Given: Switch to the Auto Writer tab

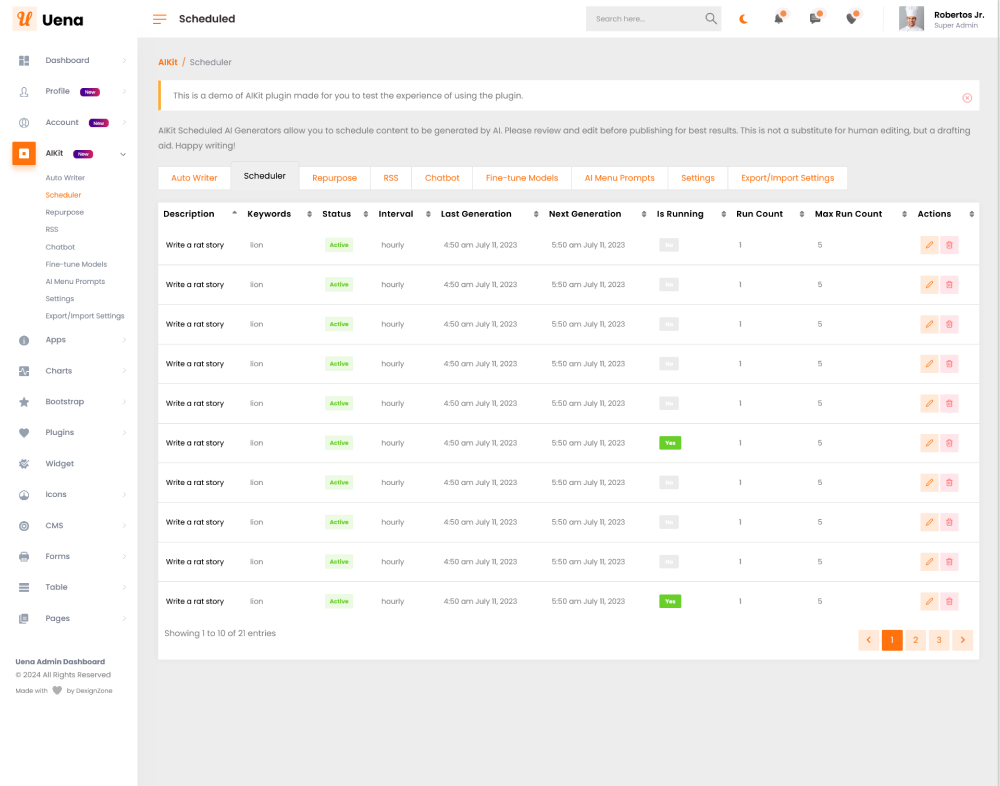Looking at the screenshot, I should (x=194, y=178).
